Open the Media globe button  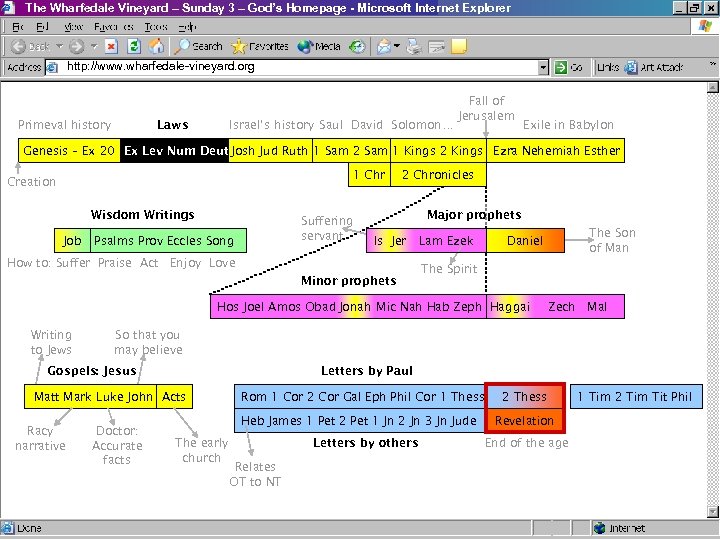pos(319,46)
